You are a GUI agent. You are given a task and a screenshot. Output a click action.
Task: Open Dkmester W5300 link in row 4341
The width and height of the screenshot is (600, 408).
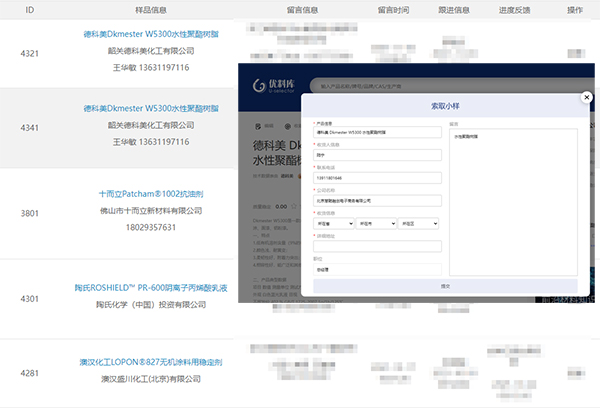click(x=151, y=108)
